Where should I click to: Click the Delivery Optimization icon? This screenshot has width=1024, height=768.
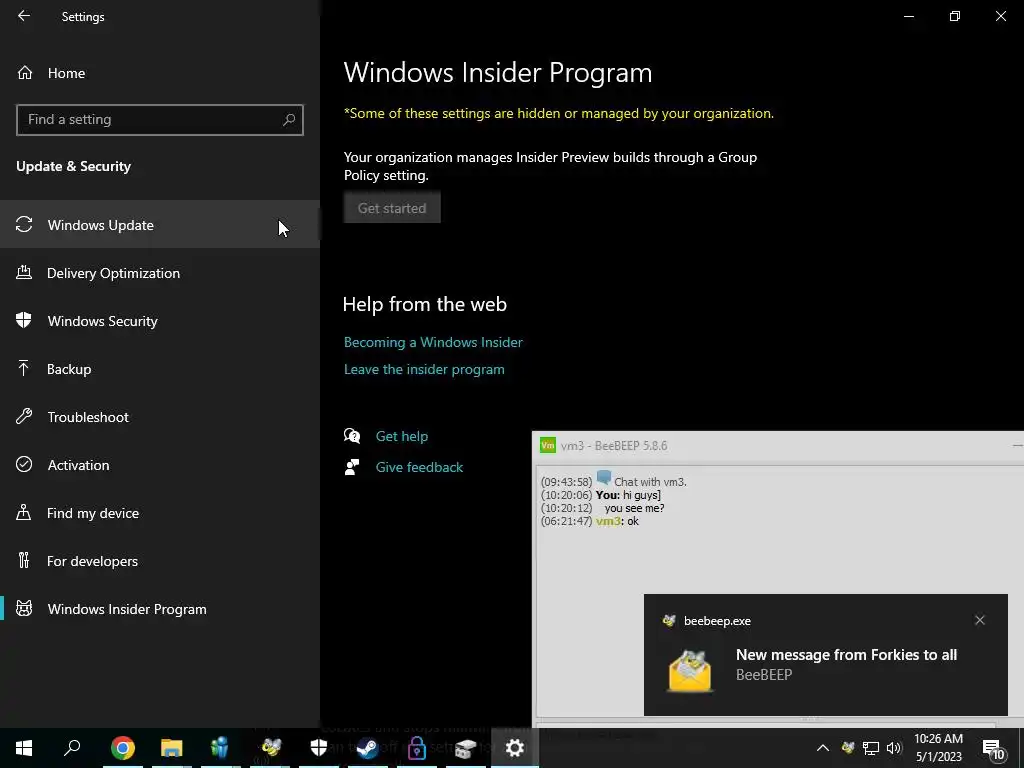point(24,272)
